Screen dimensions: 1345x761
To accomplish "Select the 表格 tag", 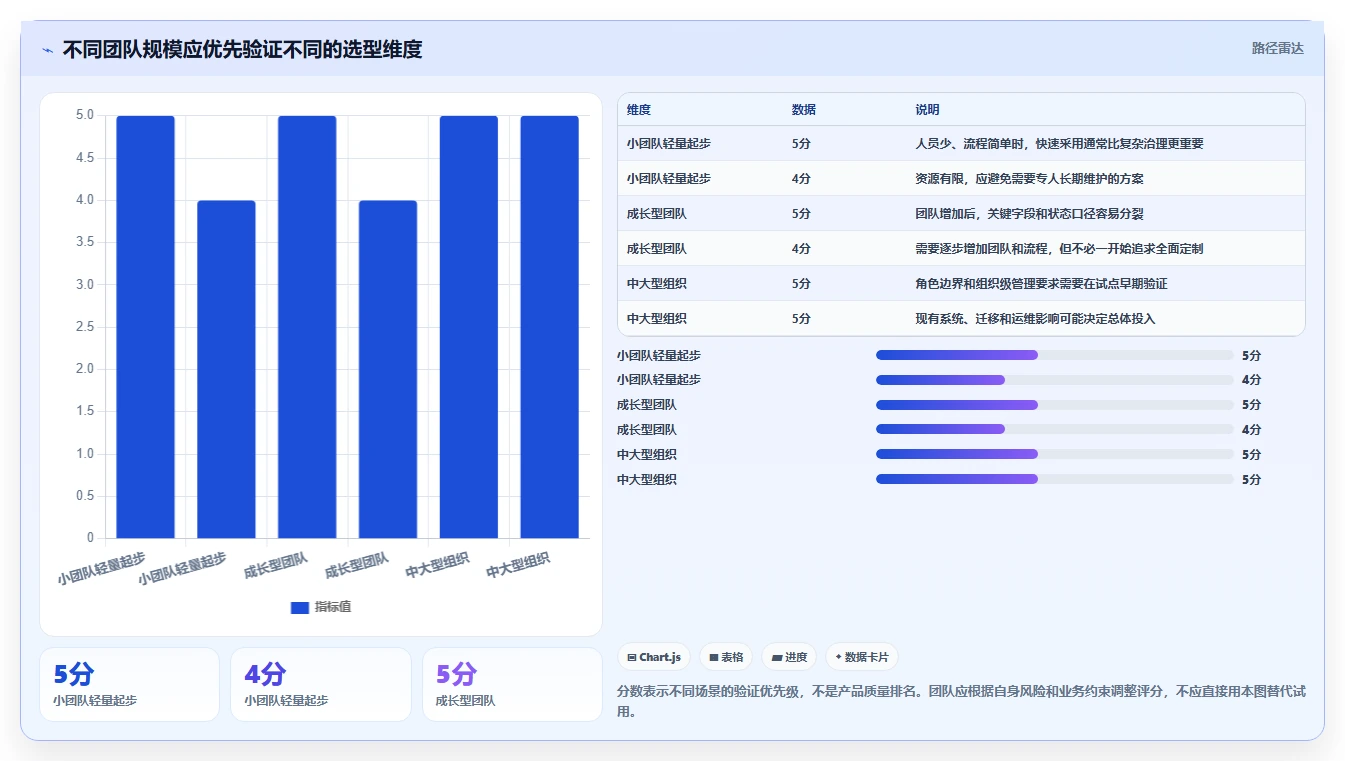I will 726,657.
